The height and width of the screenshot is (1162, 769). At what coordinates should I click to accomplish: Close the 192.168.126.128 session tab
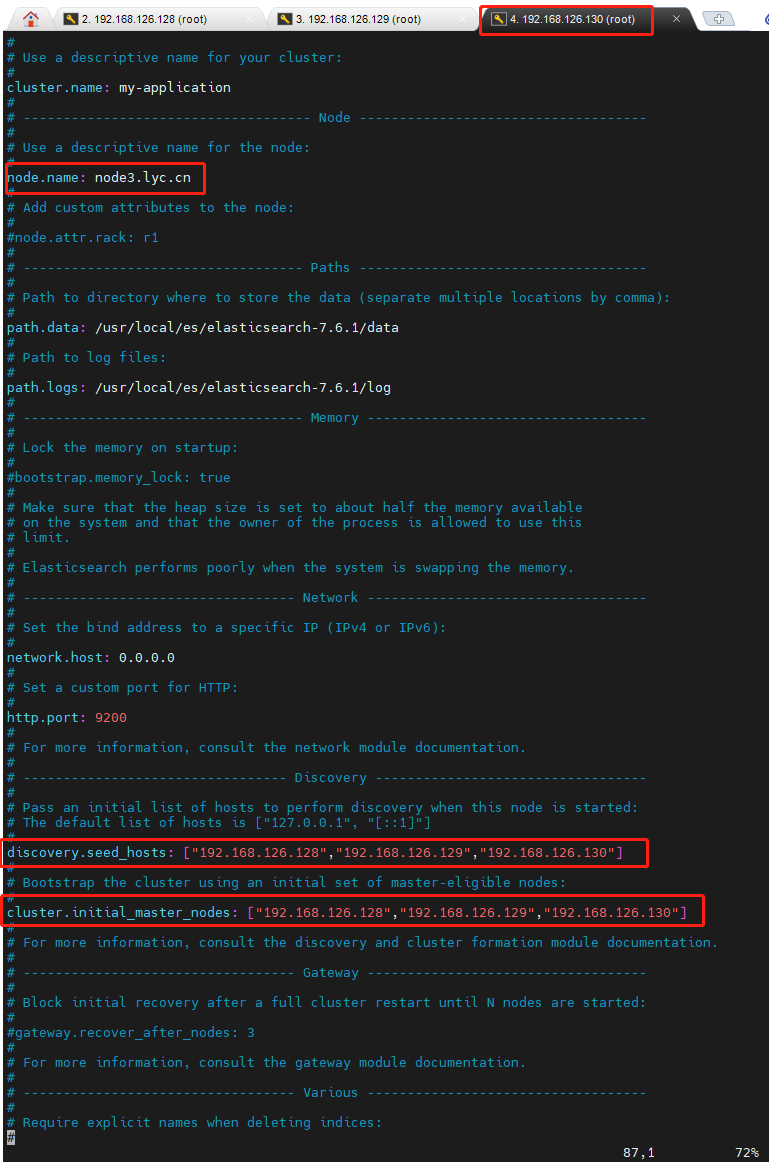click(249, 19)
